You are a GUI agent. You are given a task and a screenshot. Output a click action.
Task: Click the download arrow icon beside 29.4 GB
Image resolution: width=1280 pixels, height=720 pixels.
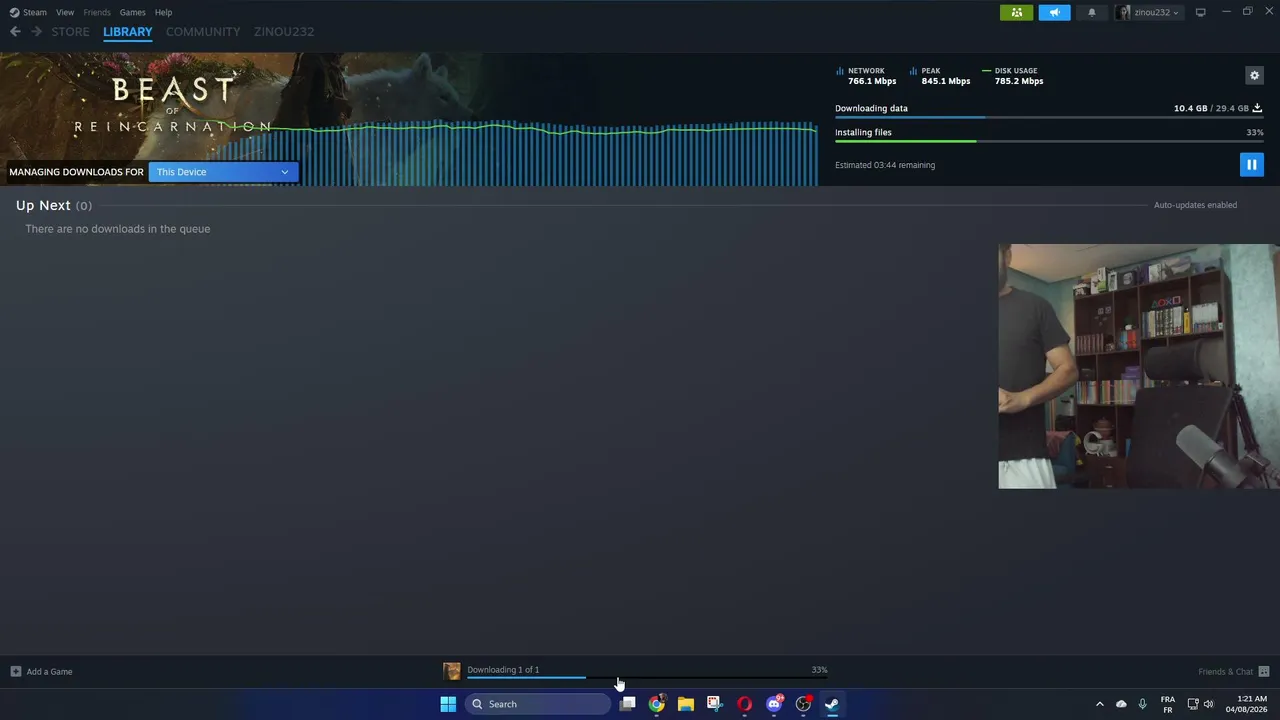pos(1257,108)
